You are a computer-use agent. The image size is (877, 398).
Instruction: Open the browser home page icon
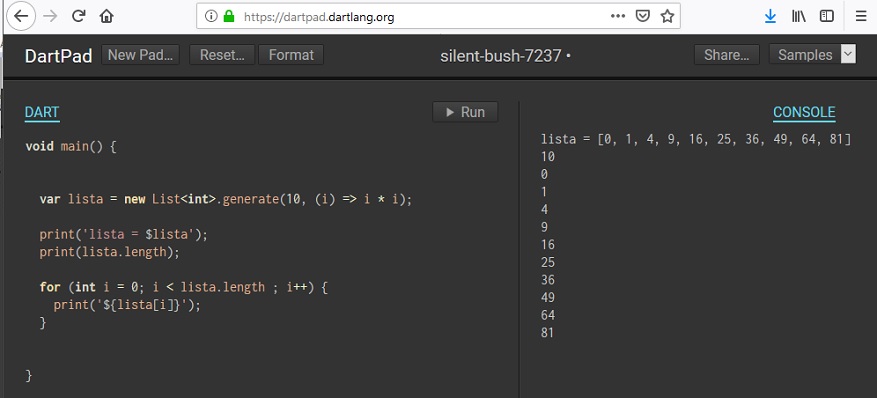coord(106,16)
